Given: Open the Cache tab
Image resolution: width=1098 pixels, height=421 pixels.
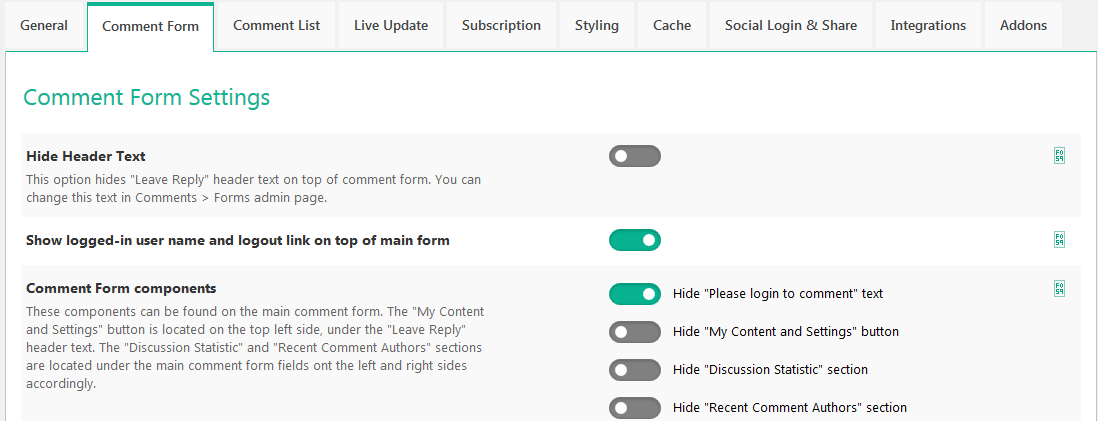Looking at the screenshot, I should tap(672, 25).
